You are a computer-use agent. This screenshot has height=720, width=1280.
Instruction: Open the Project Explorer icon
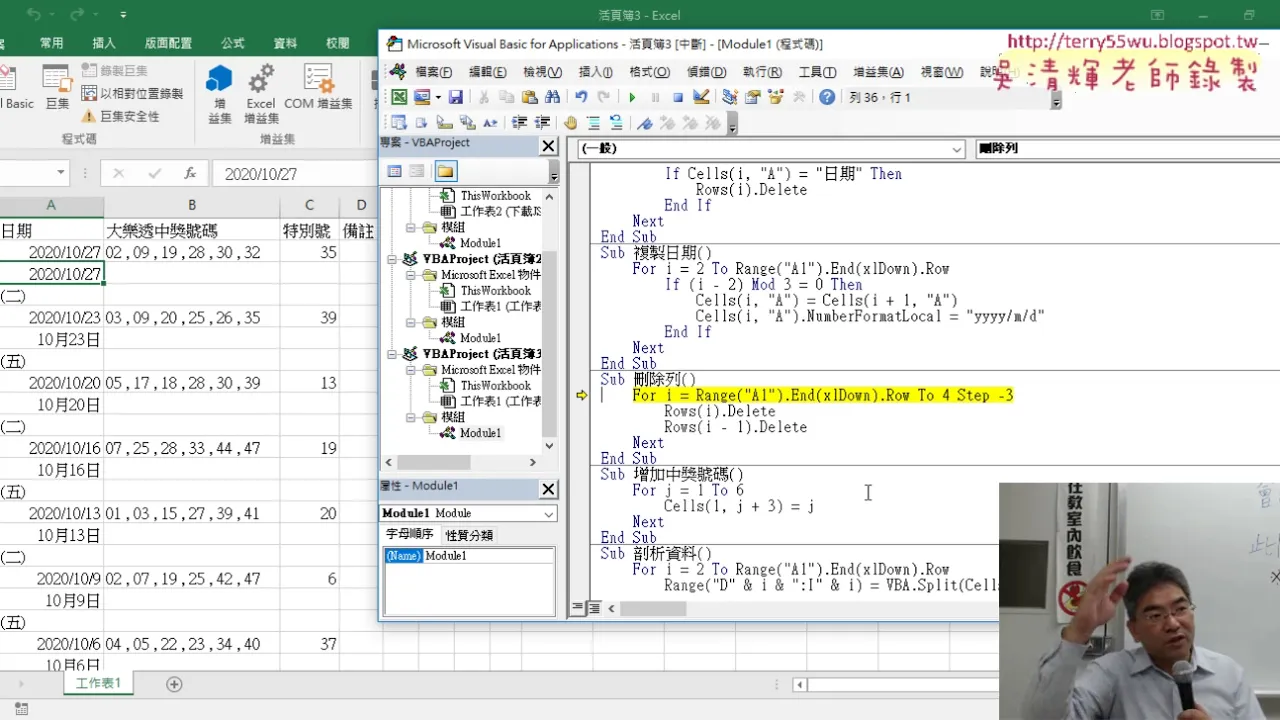point(730,97)
